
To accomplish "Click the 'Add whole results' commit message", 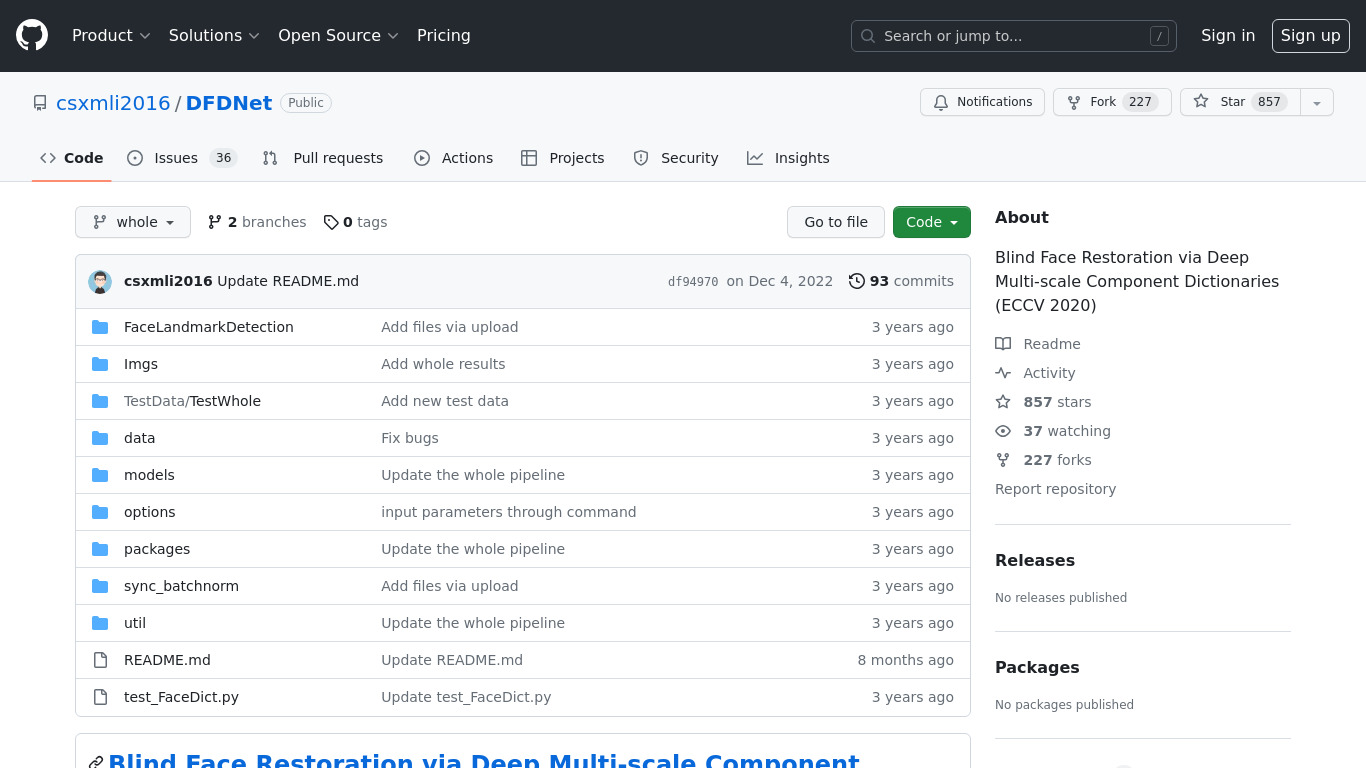I will pyautogui.click(x=443, y=364).
